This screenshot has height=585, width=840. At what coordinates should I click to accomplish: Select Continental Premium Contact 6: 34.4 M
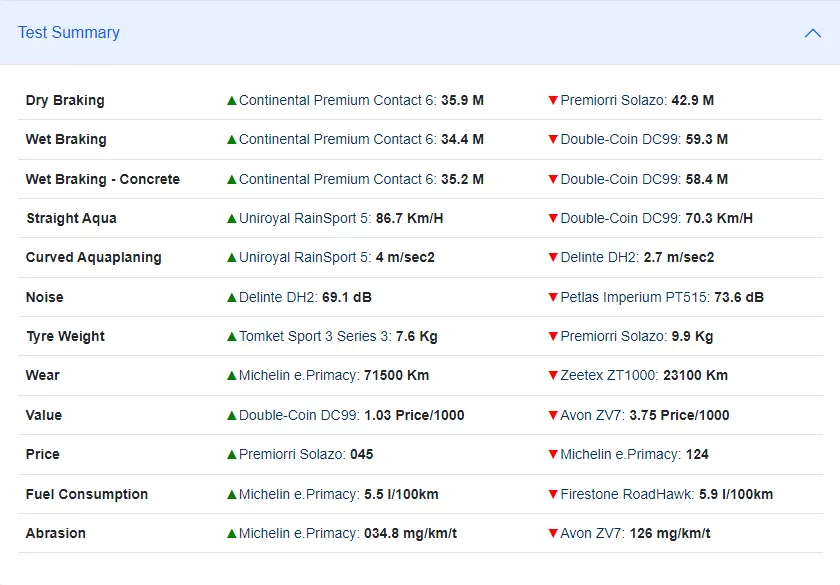[361, 139]
